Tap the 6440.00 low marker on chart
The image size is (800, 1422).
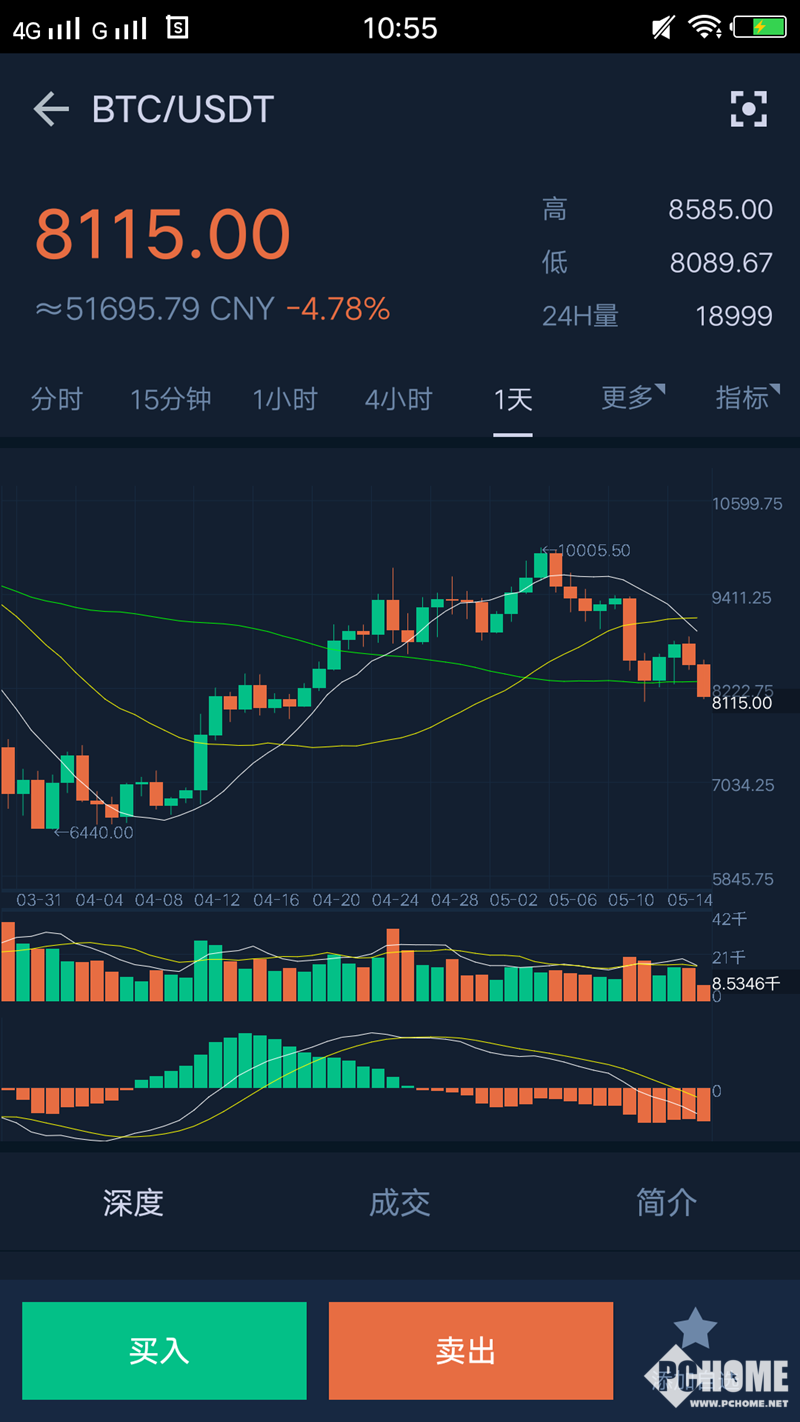pos(93,832)
